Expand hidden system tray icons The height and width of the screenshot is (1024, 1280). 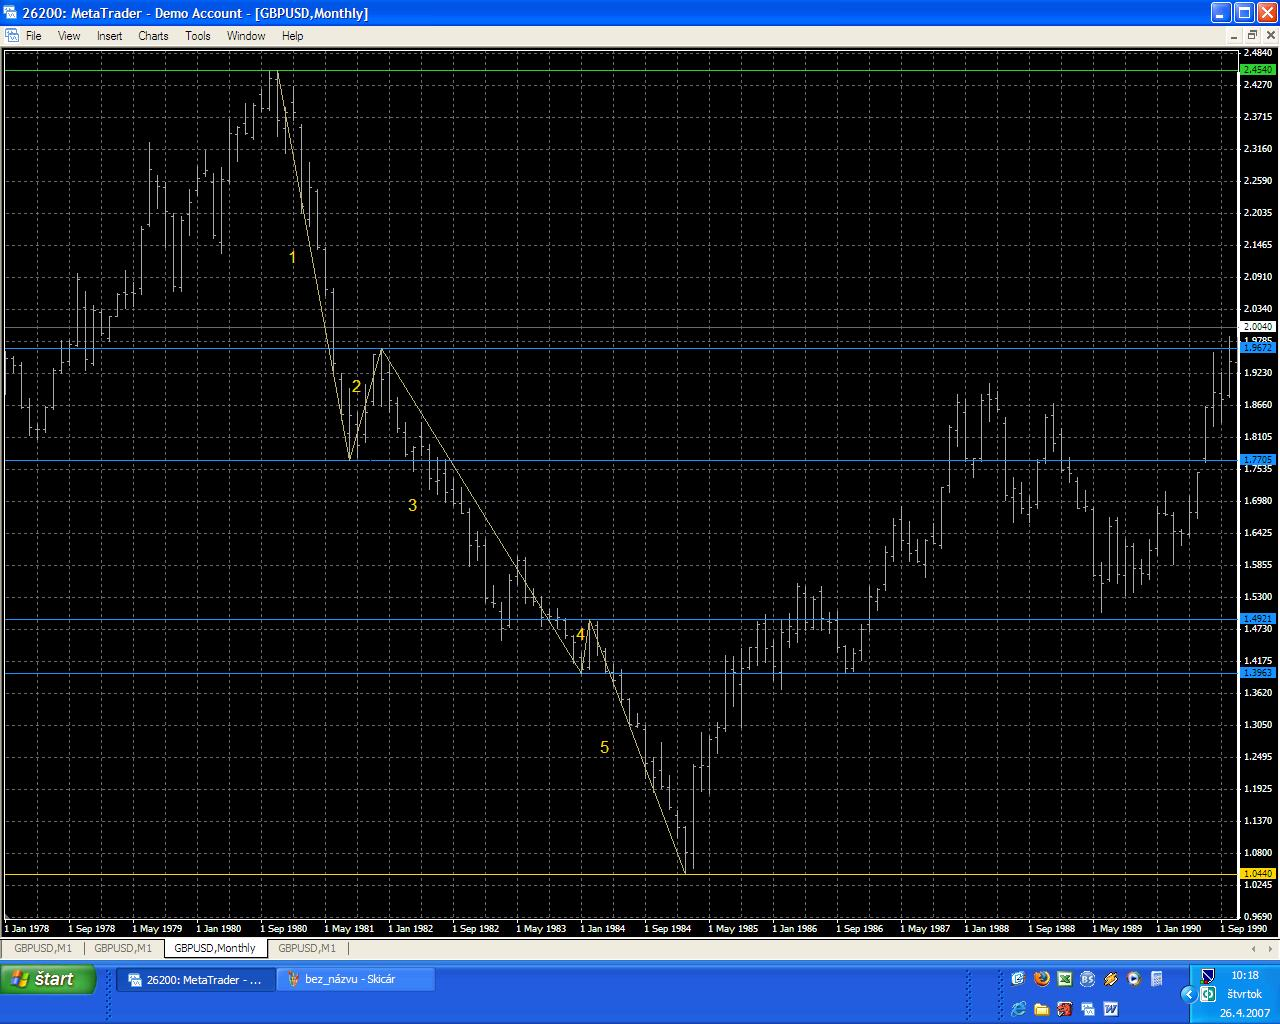coord(1188,994)
